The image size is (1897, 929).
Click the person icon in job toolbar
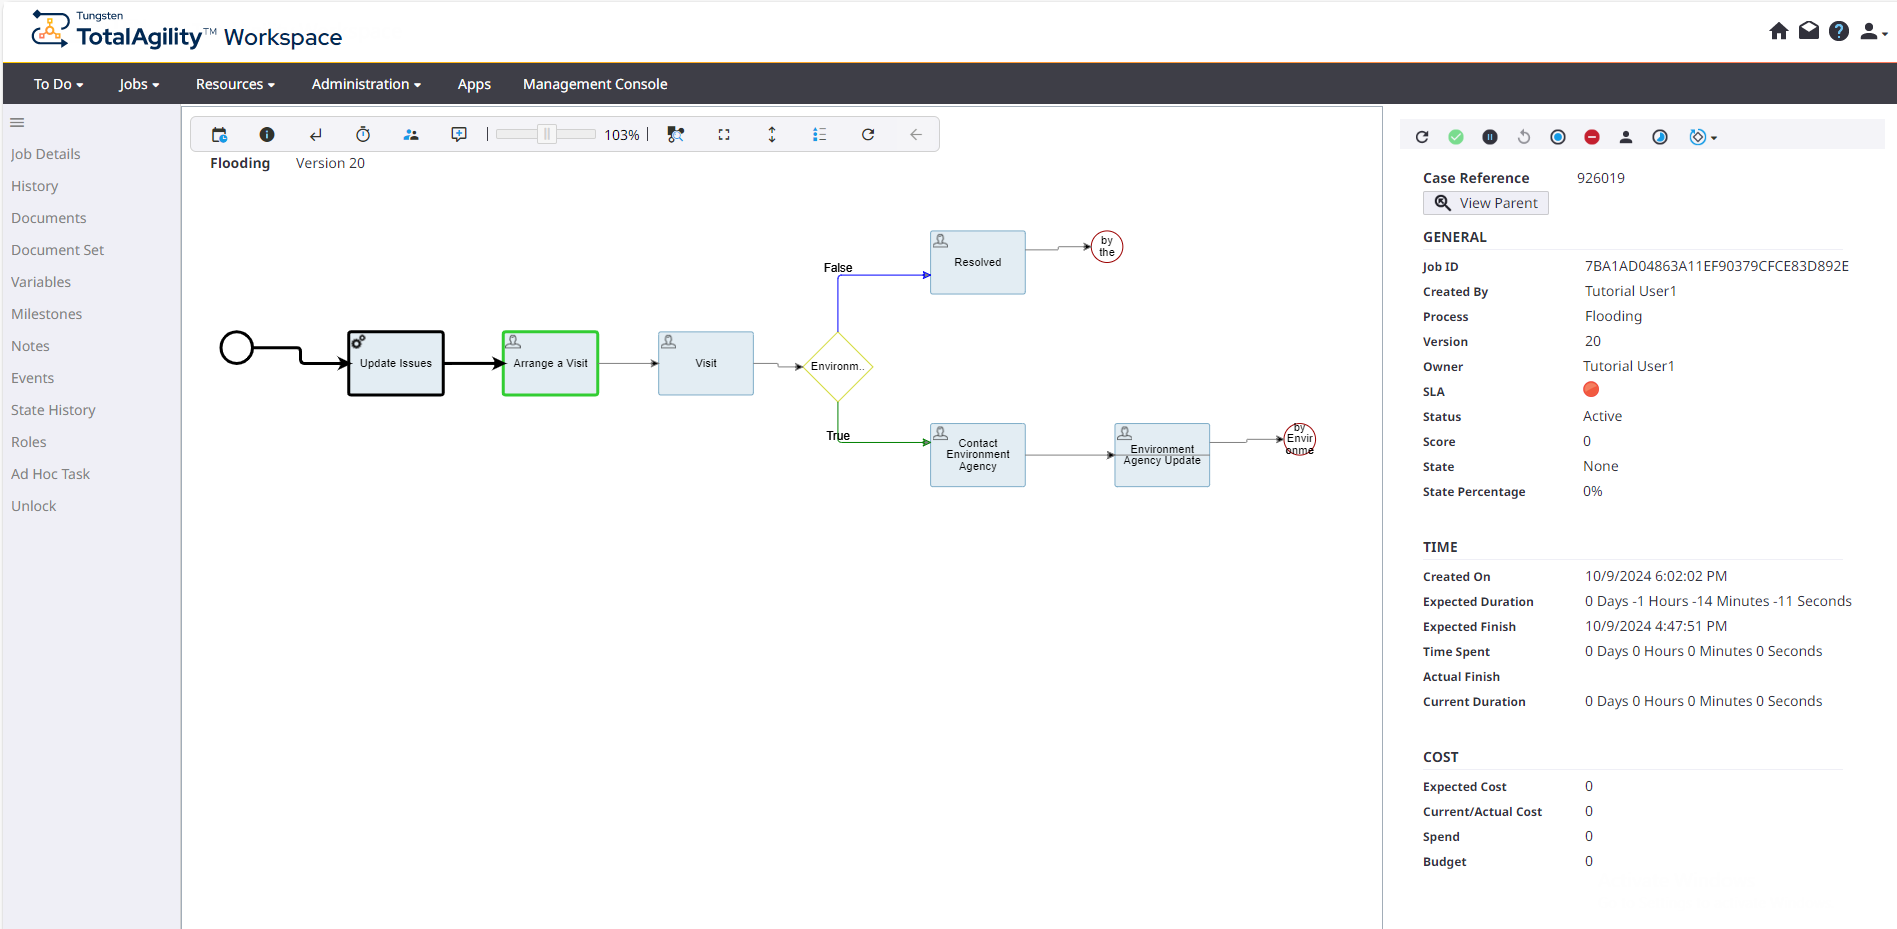1626,137
